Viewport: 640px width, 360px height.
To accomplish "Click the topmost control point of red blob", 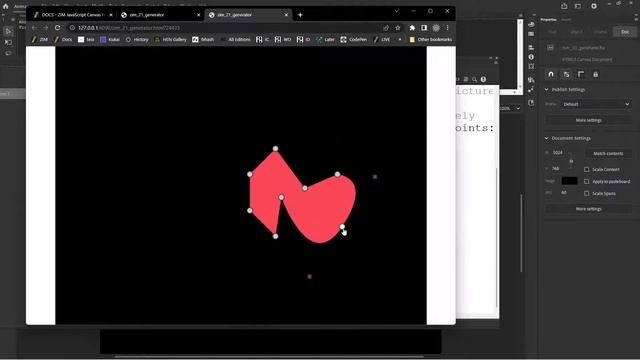I will pos(276,149).
